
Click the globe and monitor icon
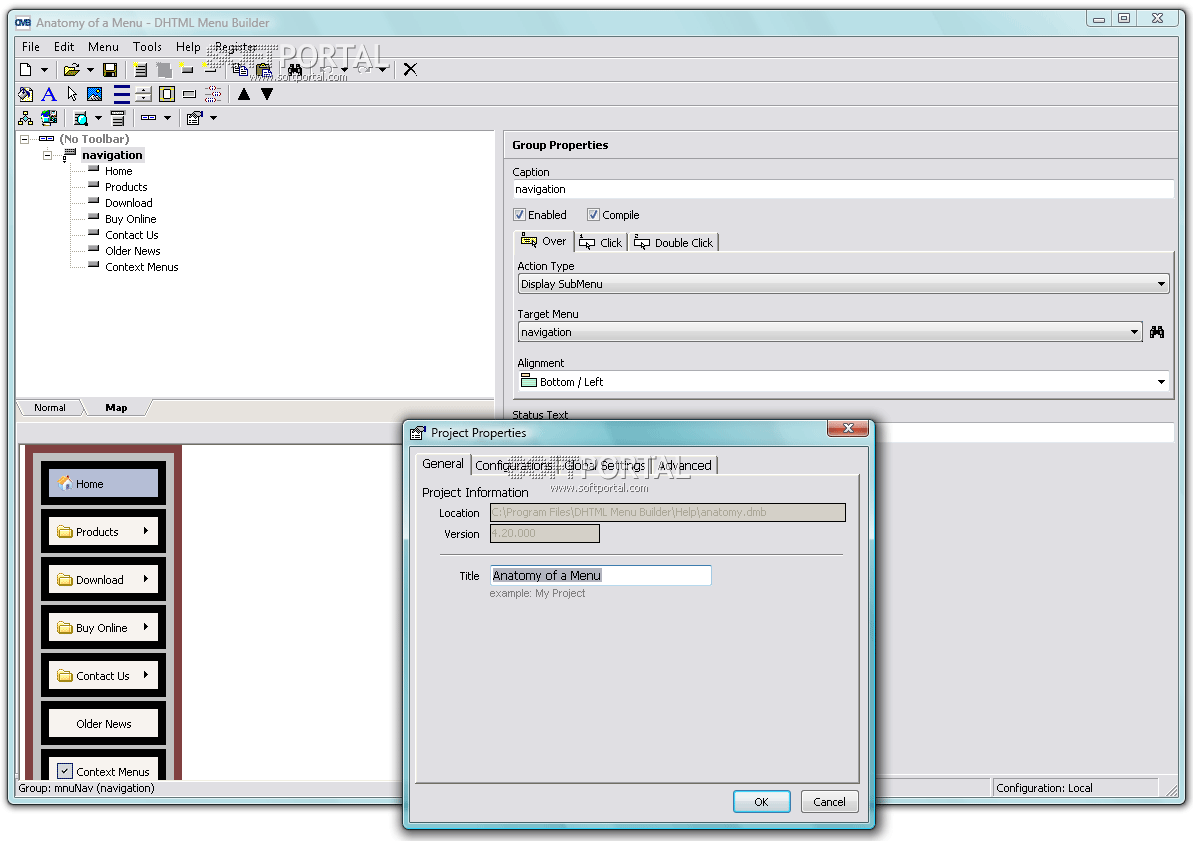tap(49, 118)
